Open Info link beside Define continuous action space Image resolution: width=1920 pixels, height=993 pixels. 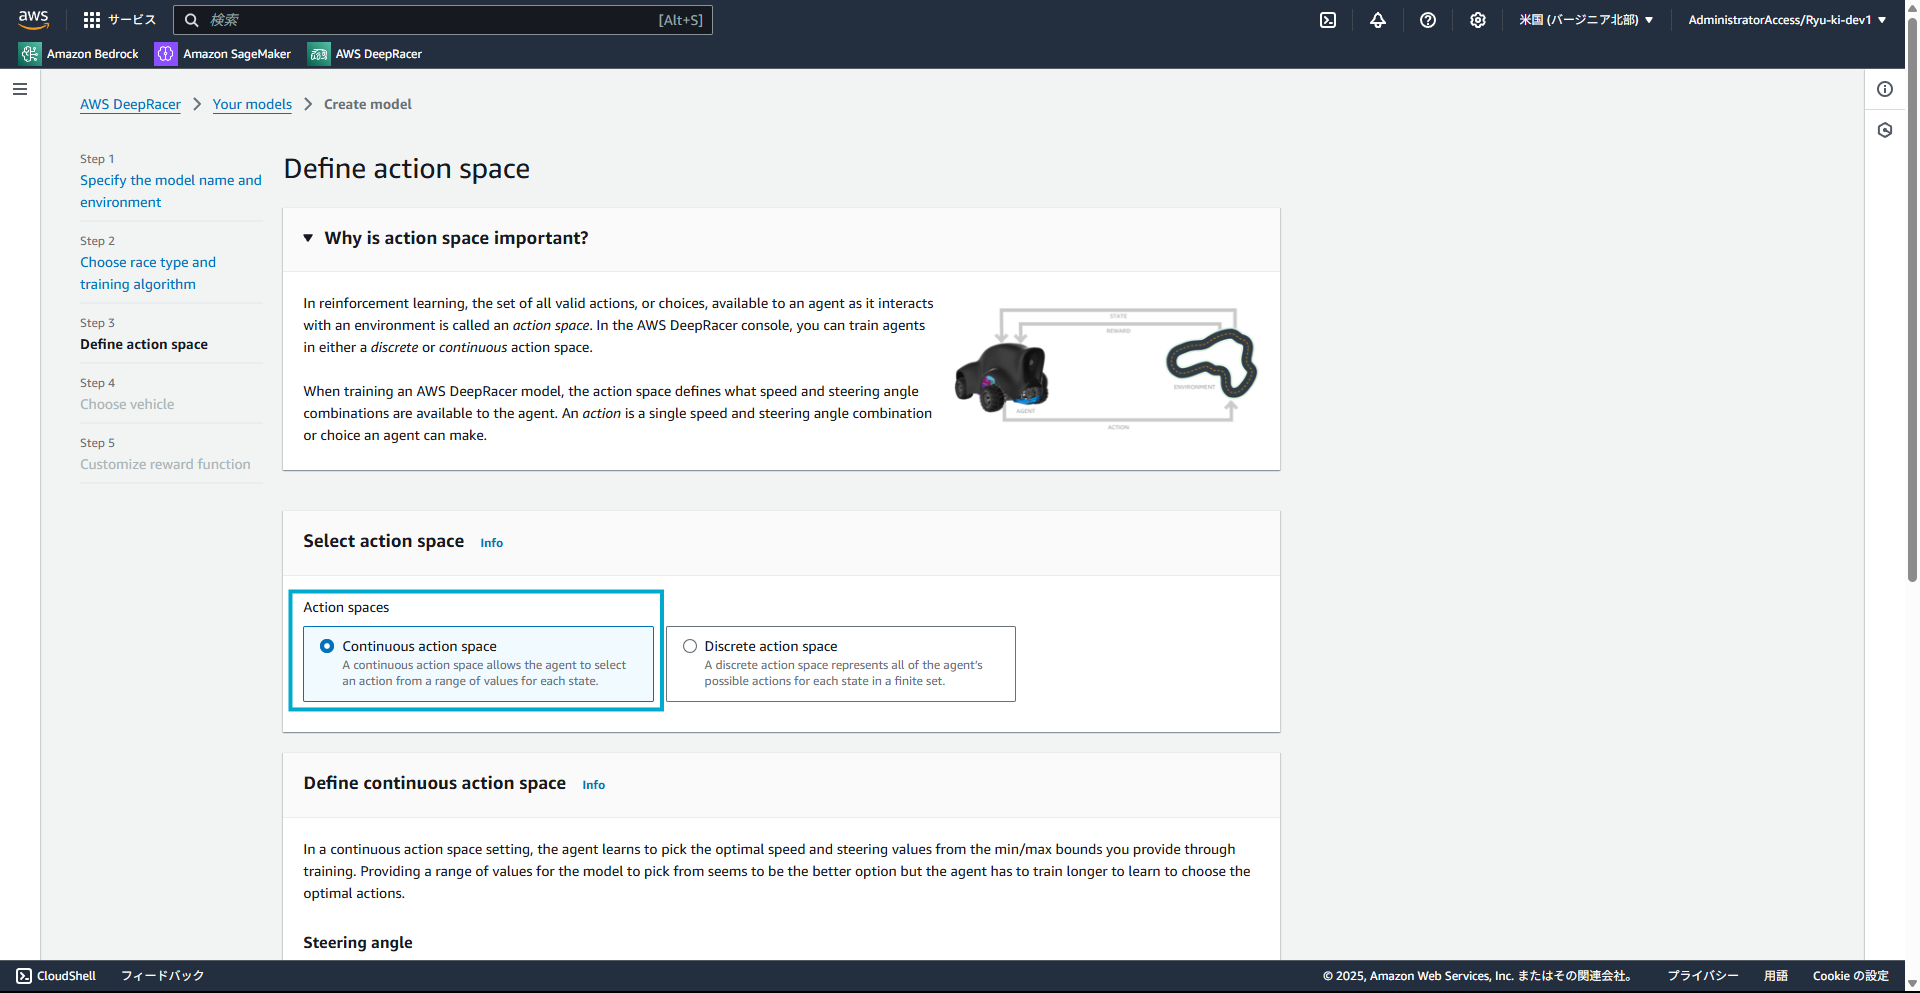(593, 785)
